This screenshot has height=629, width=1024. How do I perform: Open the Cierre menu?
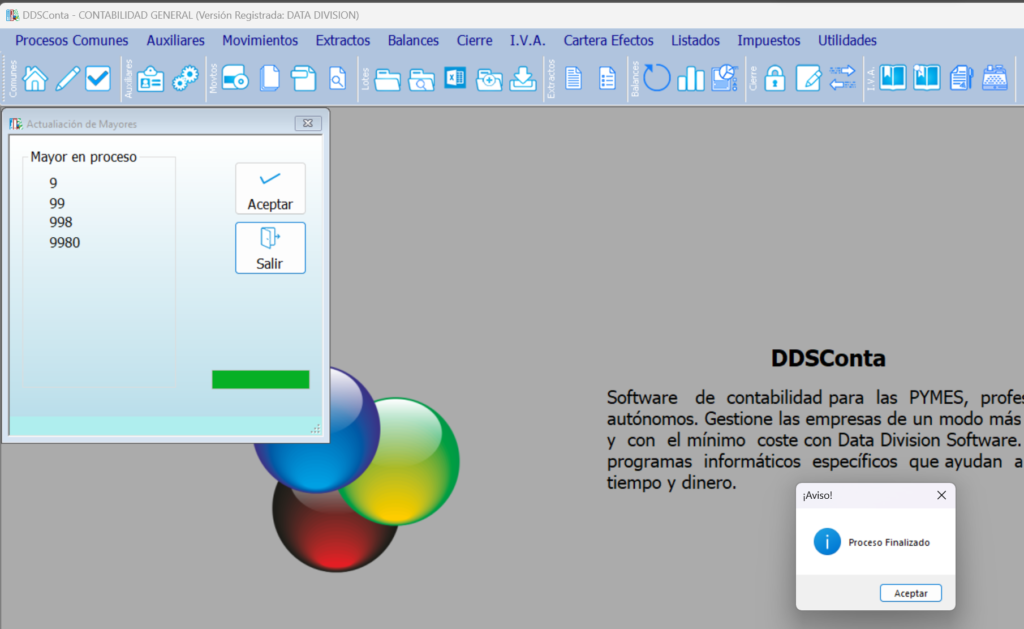click(475, 40)
